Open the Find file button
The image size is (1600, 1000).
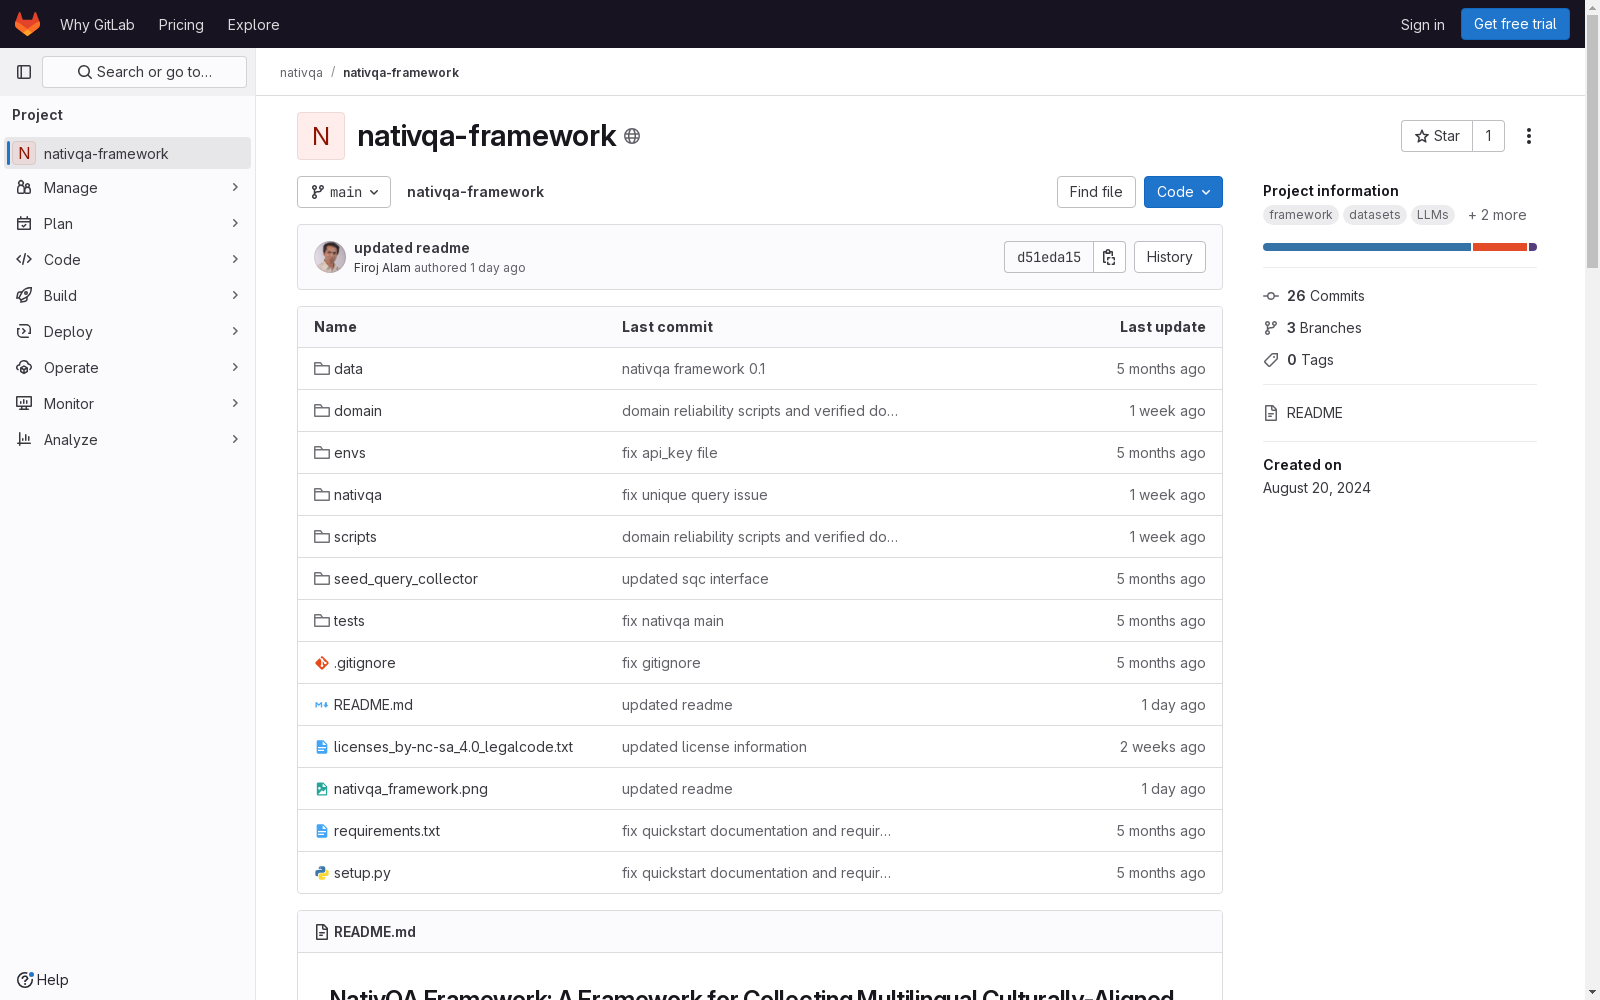[1096, 192]
